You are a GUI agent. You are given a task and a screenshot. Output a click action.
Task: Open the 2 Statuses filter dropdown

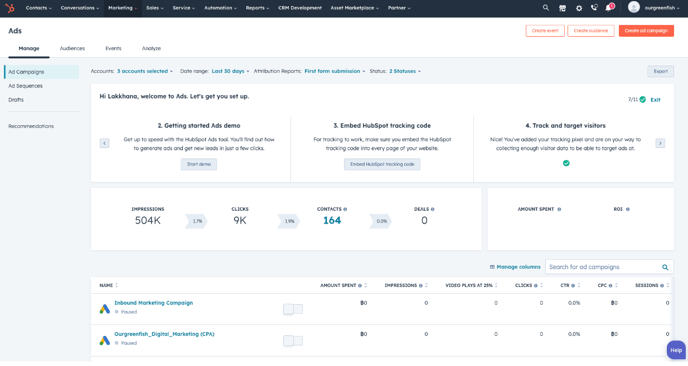[x=405, y=71]
